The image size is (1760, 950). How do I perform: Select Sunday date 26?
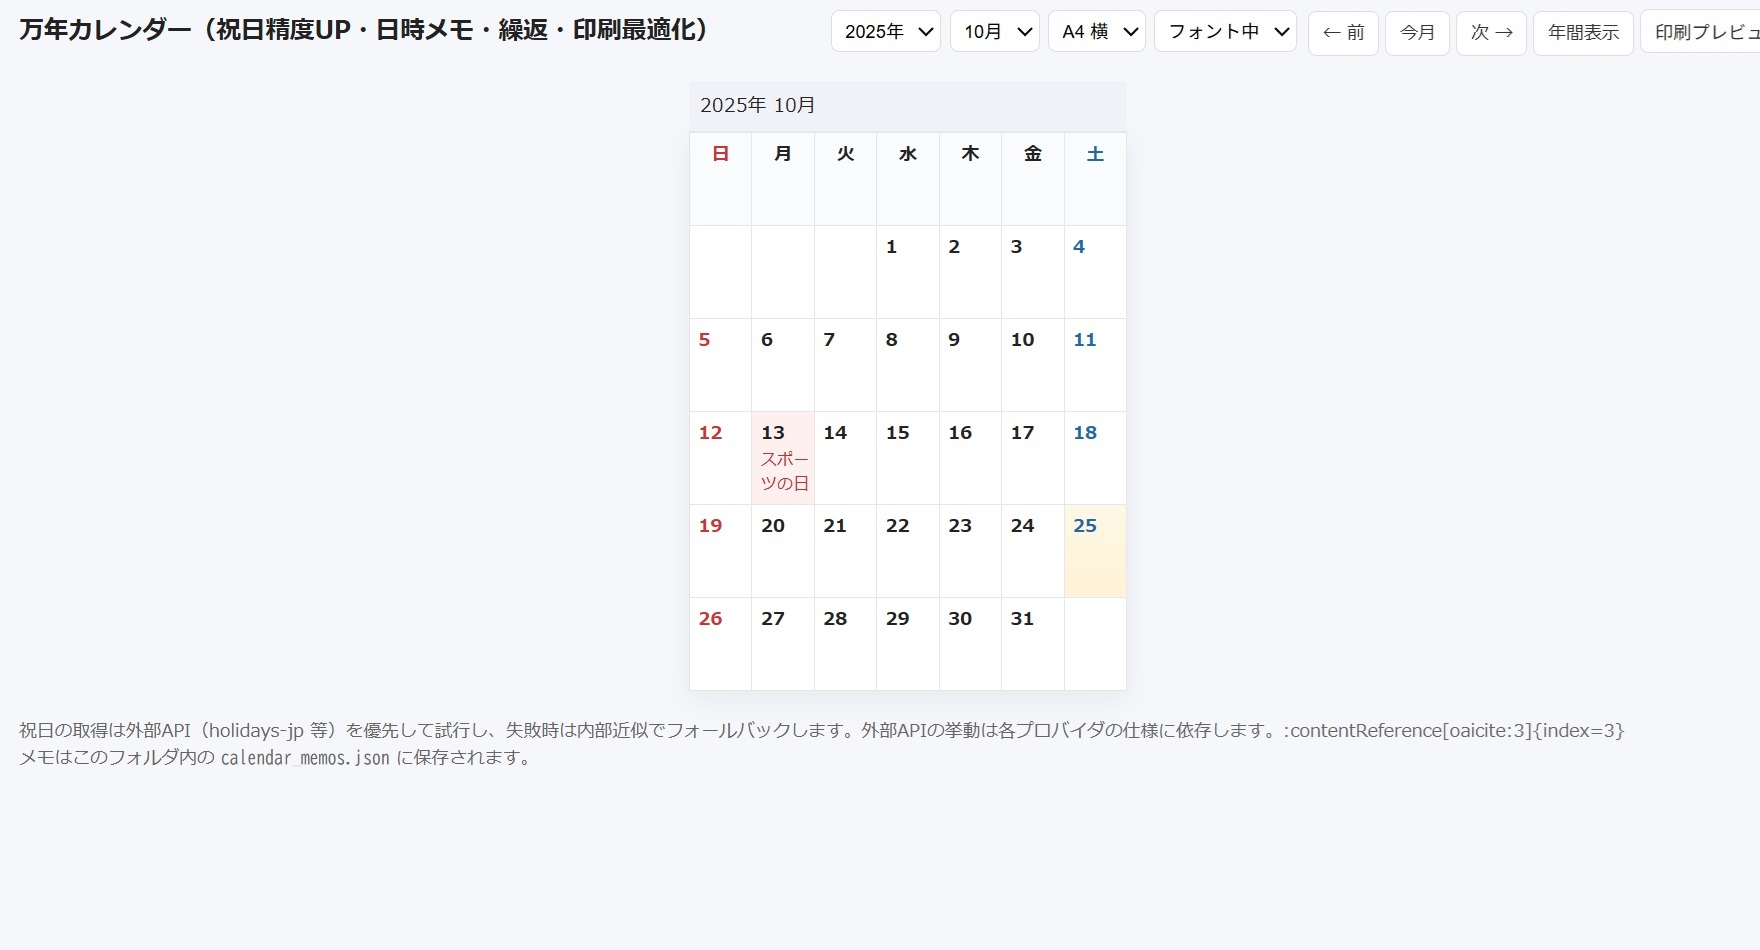point(720,643)
